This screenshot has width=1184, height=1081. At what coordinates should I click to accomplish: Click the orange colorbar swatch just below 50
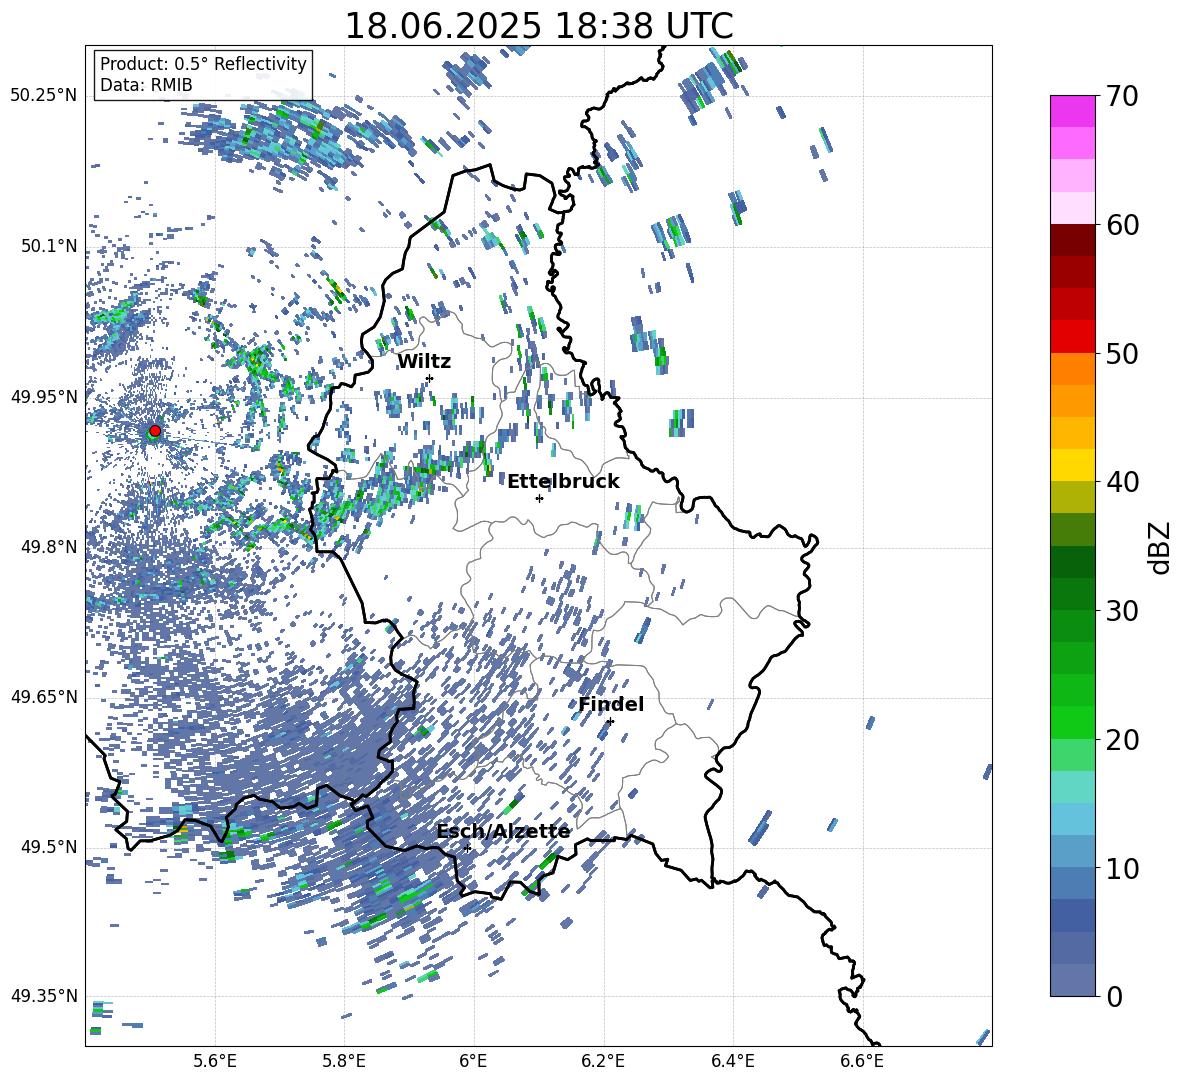point(1072,369)
